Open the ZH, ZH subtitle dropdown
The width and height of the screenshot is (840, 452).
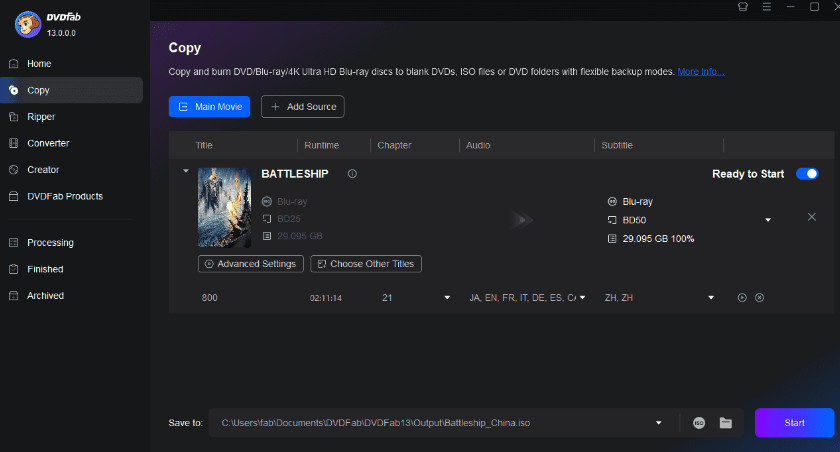[711, 298]
